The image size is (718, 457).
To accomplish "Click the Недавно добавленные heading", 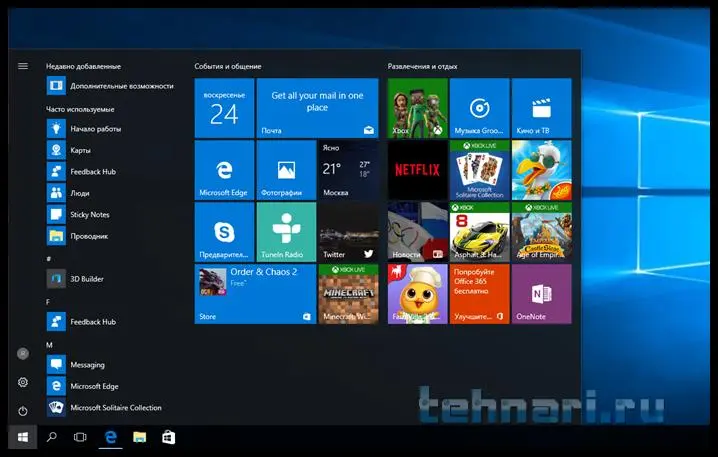I will click(x=83, y=66).
